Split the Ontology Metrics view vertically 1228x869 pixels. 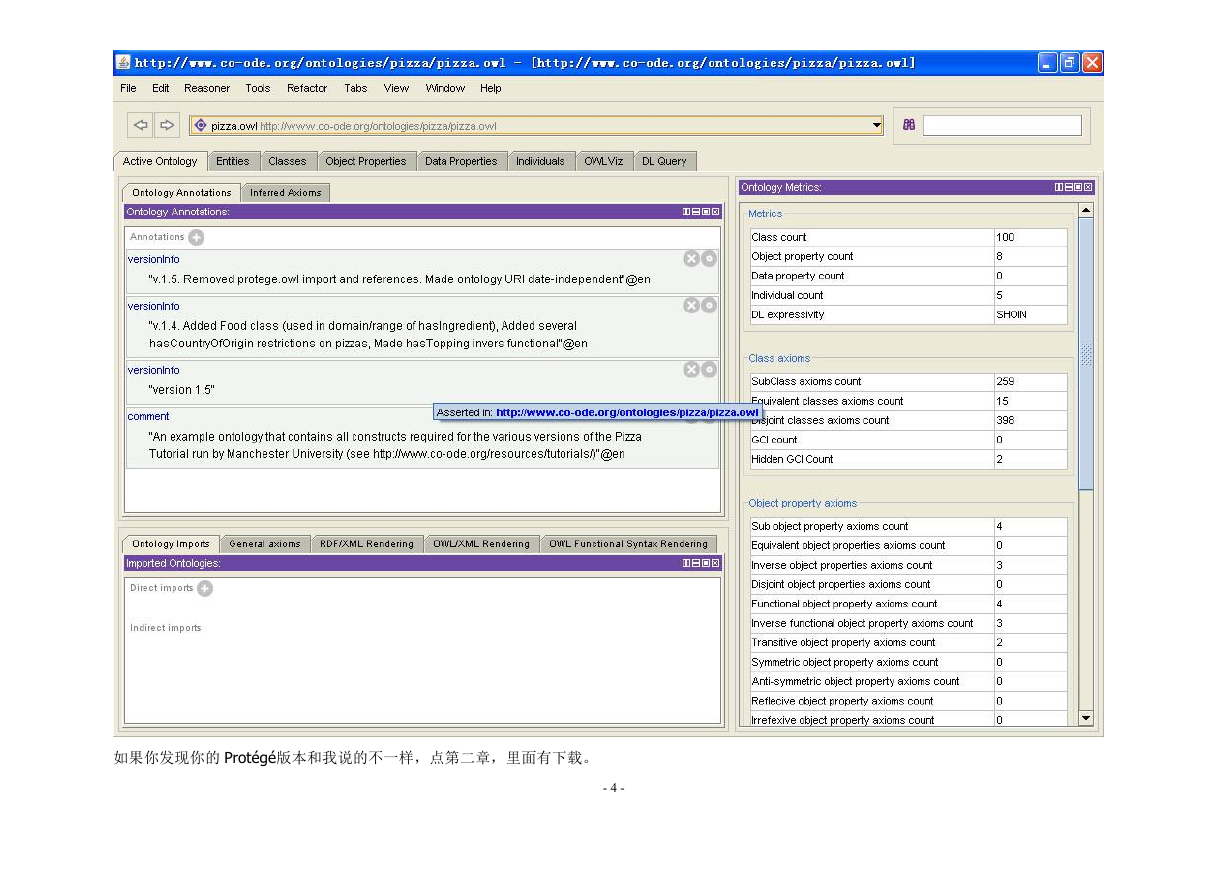click(x=1059, y=187)
